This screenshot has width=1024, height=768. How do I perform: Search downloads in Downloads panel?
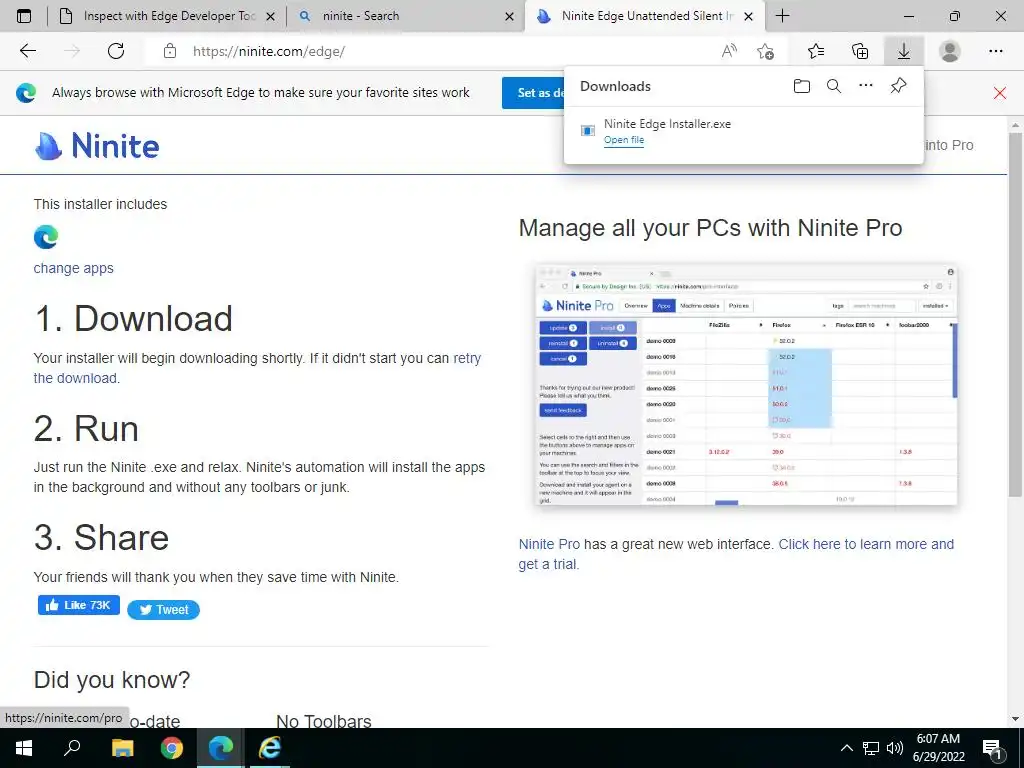pos(834,86)
